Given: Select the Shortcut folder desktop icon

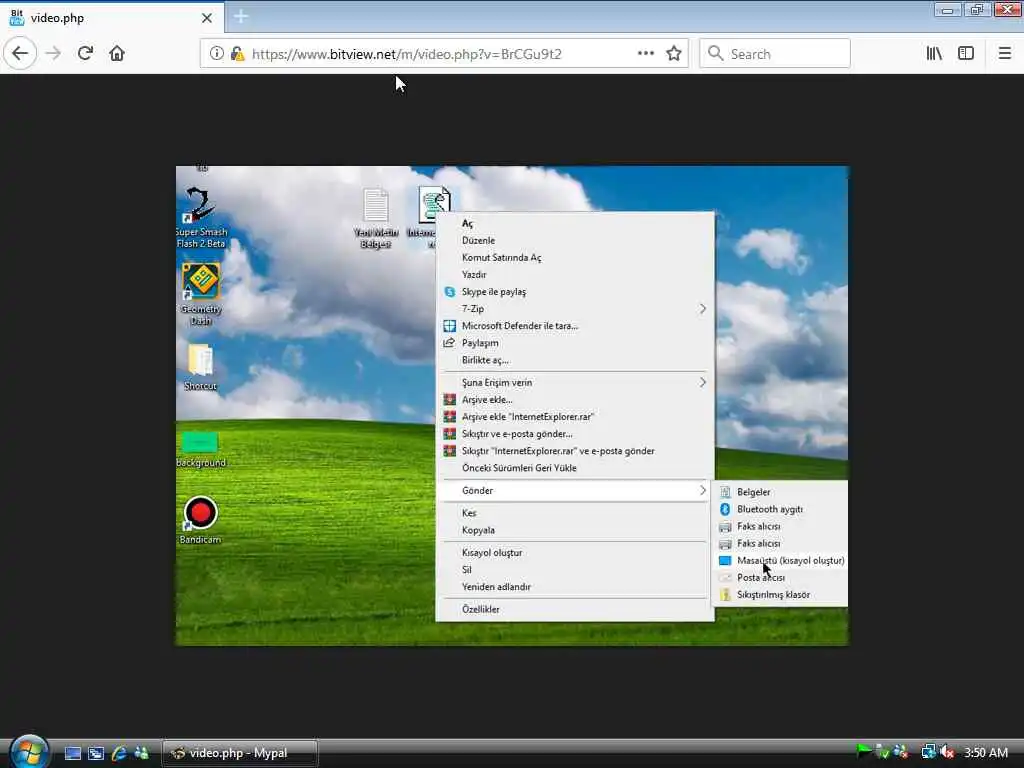Looking at the screenshot, I should [200, 367].
